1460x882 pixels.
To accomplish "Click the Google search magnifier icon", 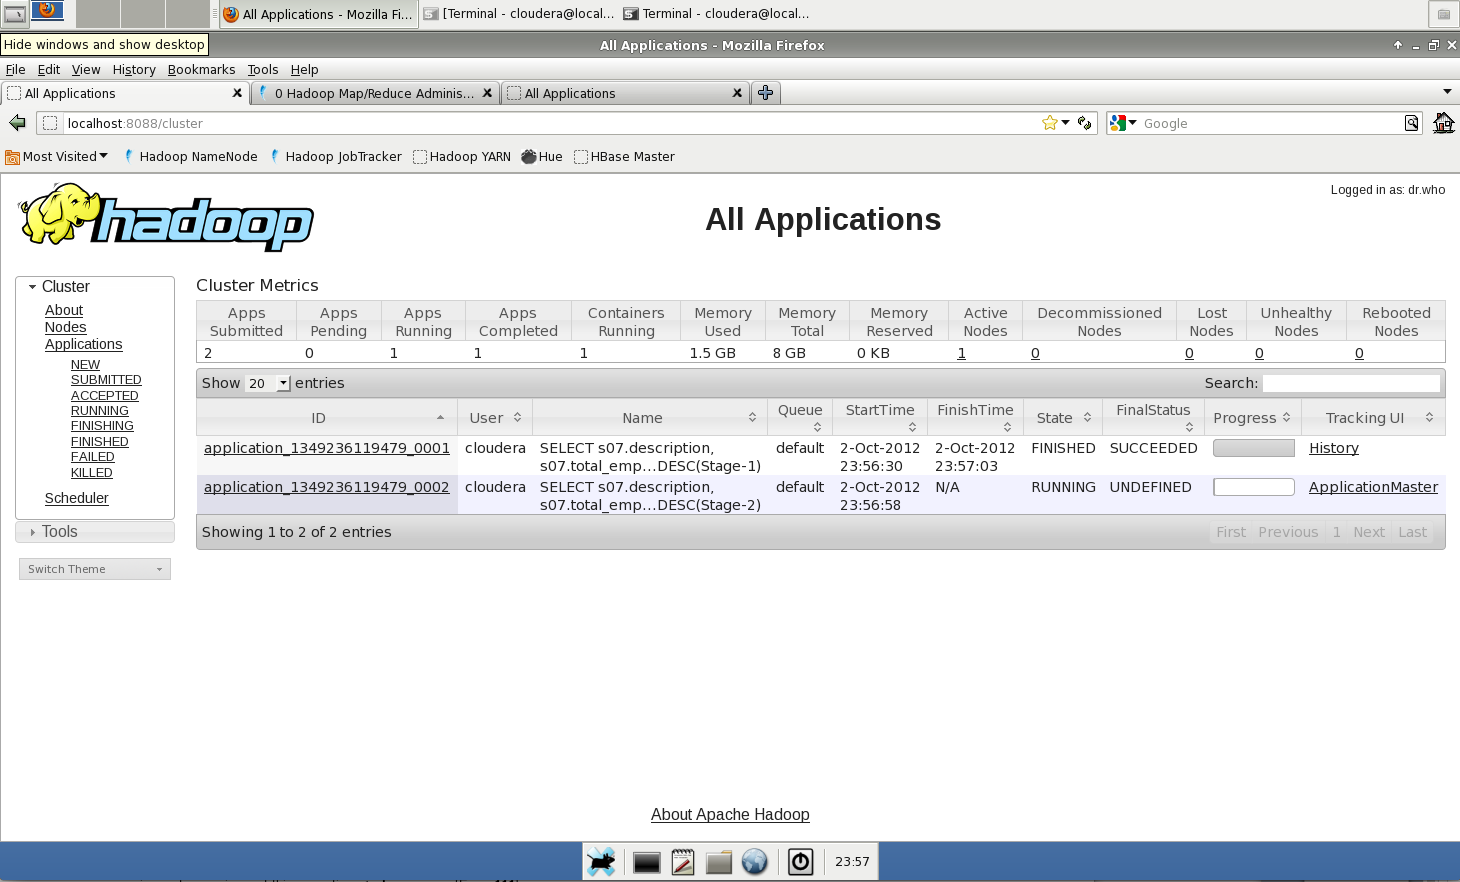I will click(x=1411, y=123).
